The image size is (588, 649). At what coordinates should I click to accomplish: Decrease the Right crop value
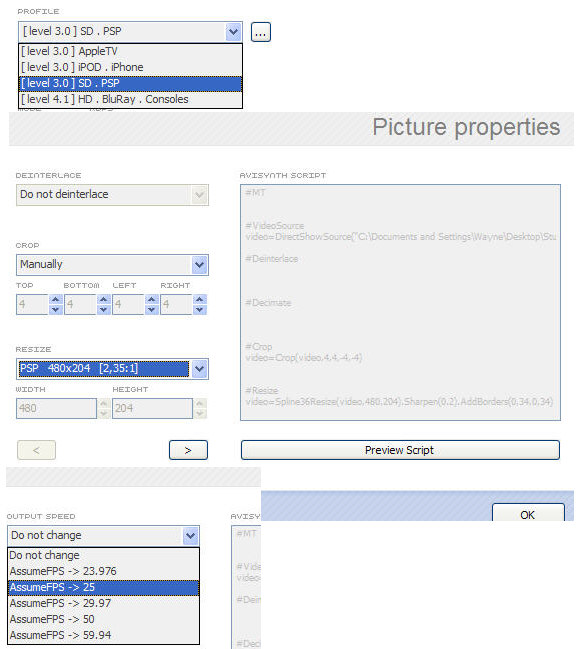[199, 310]
